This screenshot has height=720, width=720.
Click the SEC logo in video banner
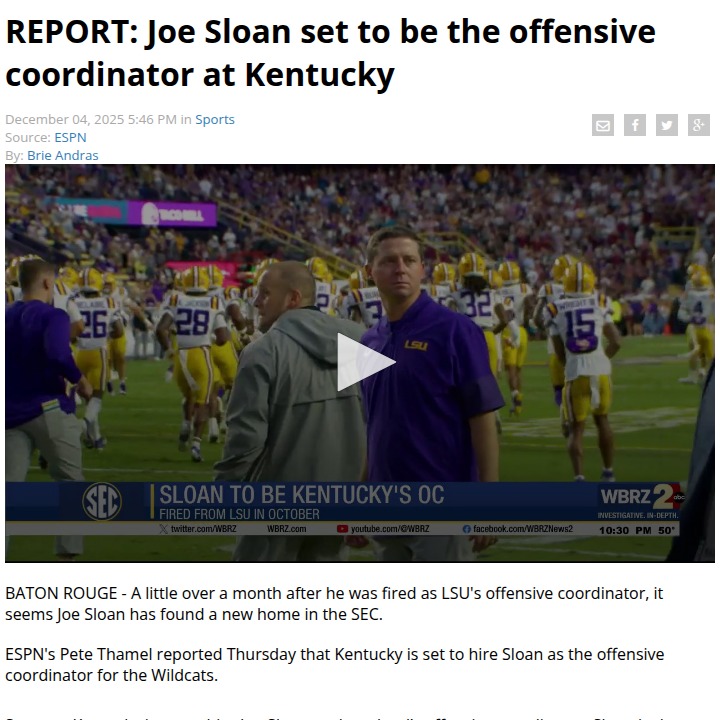[x=102, y=501]
